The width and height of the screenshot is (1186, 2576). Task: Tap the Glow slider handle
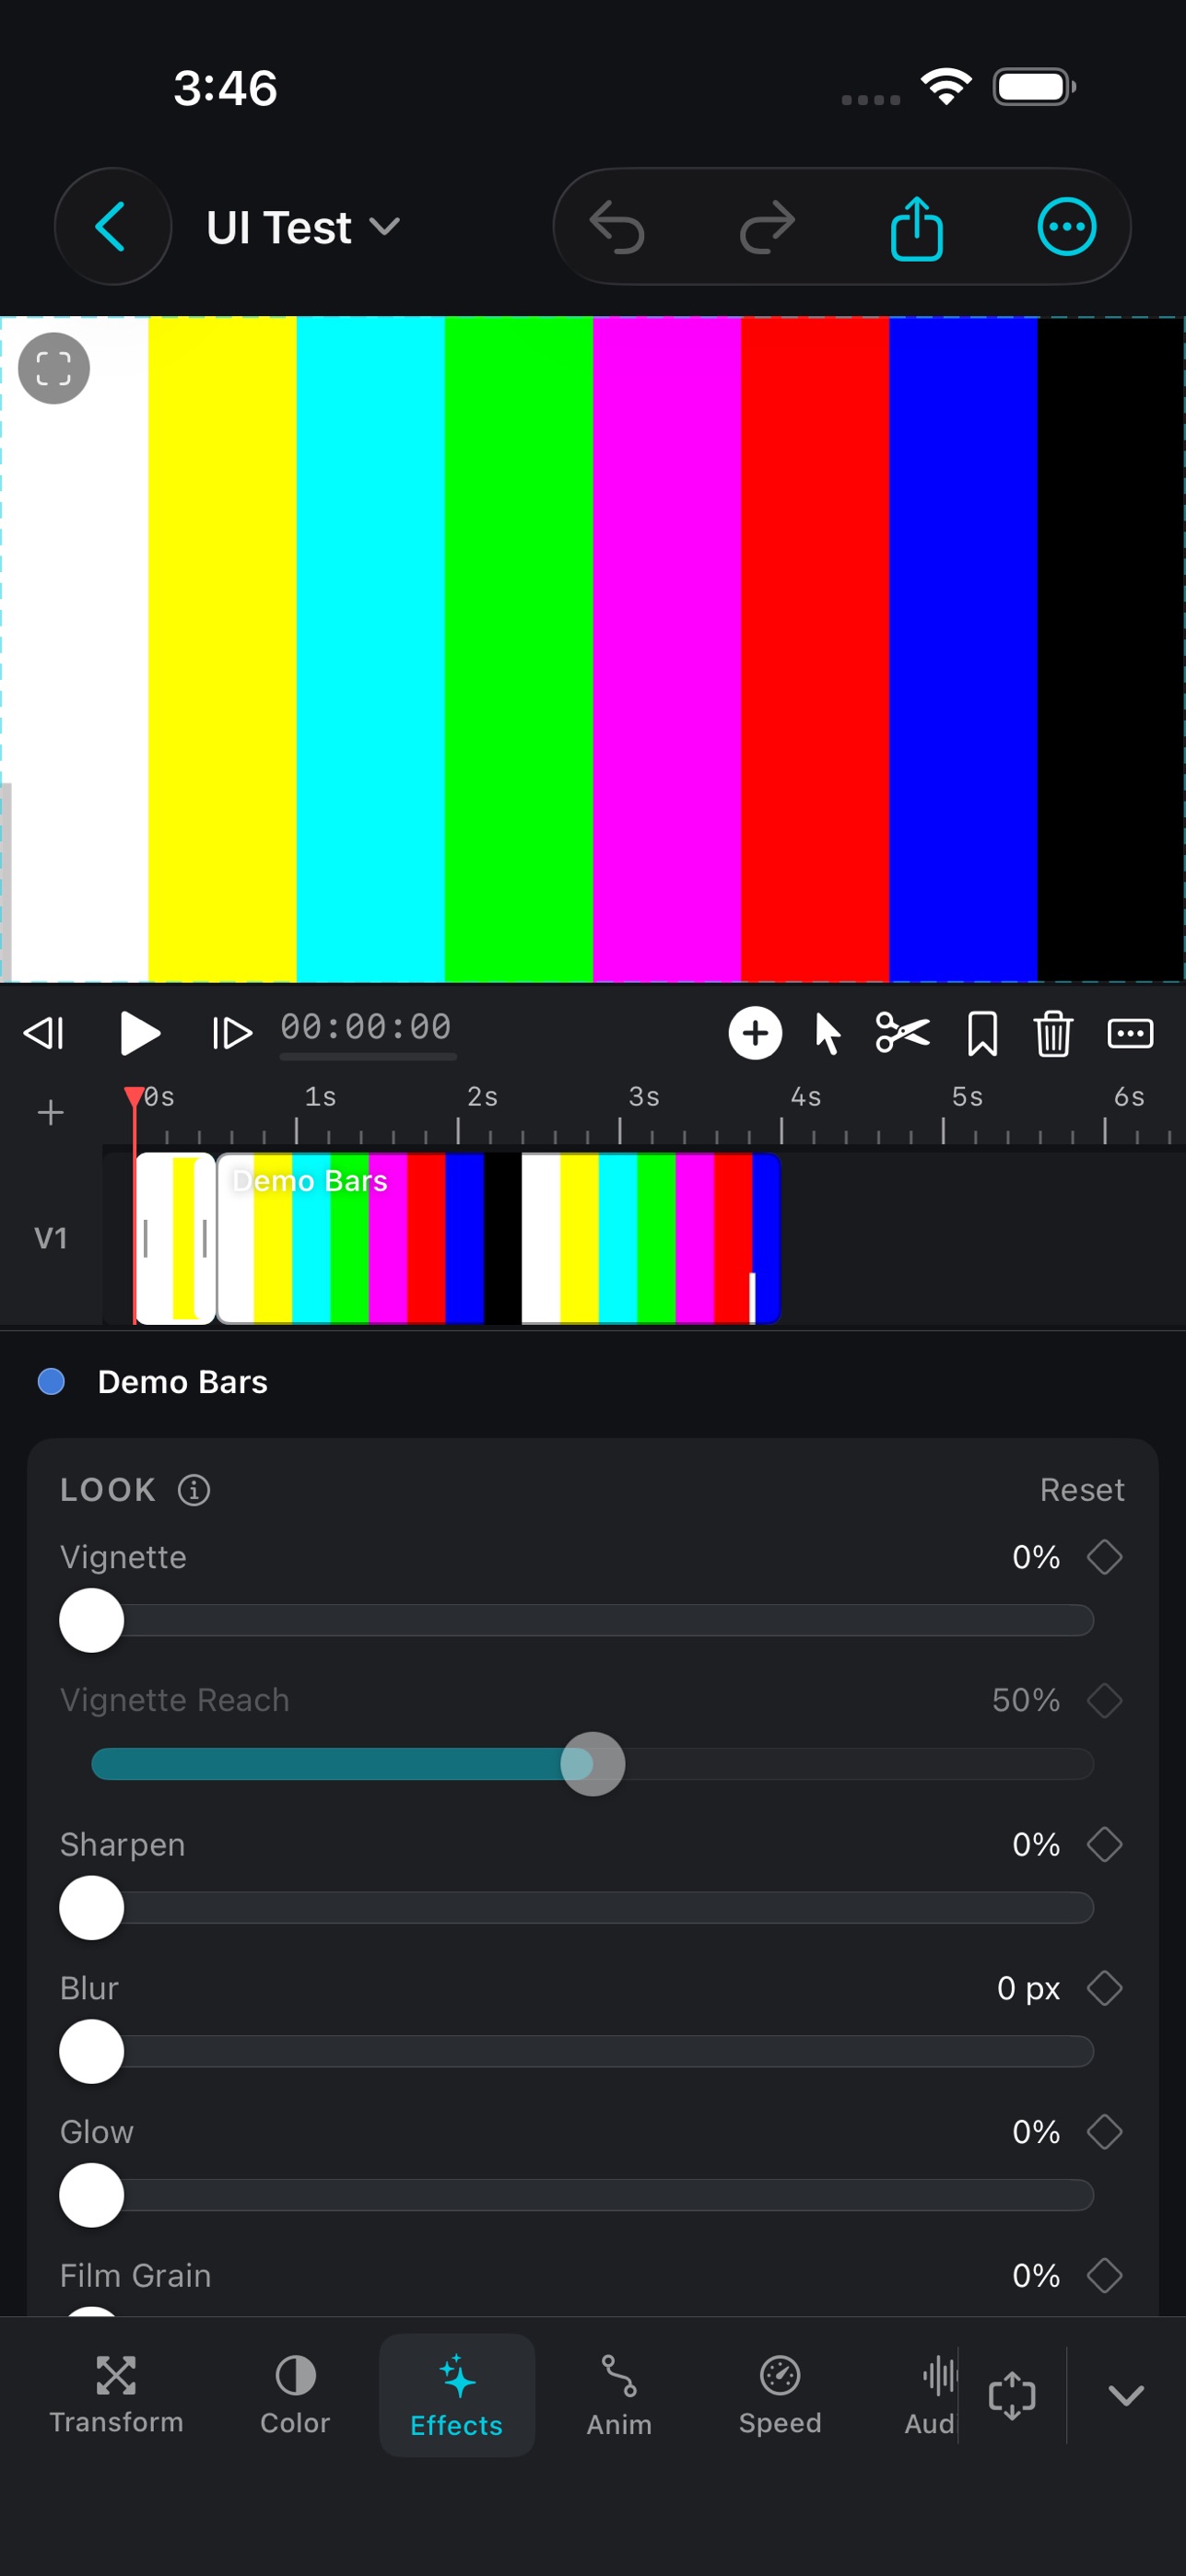click(x=91, y=2195)
